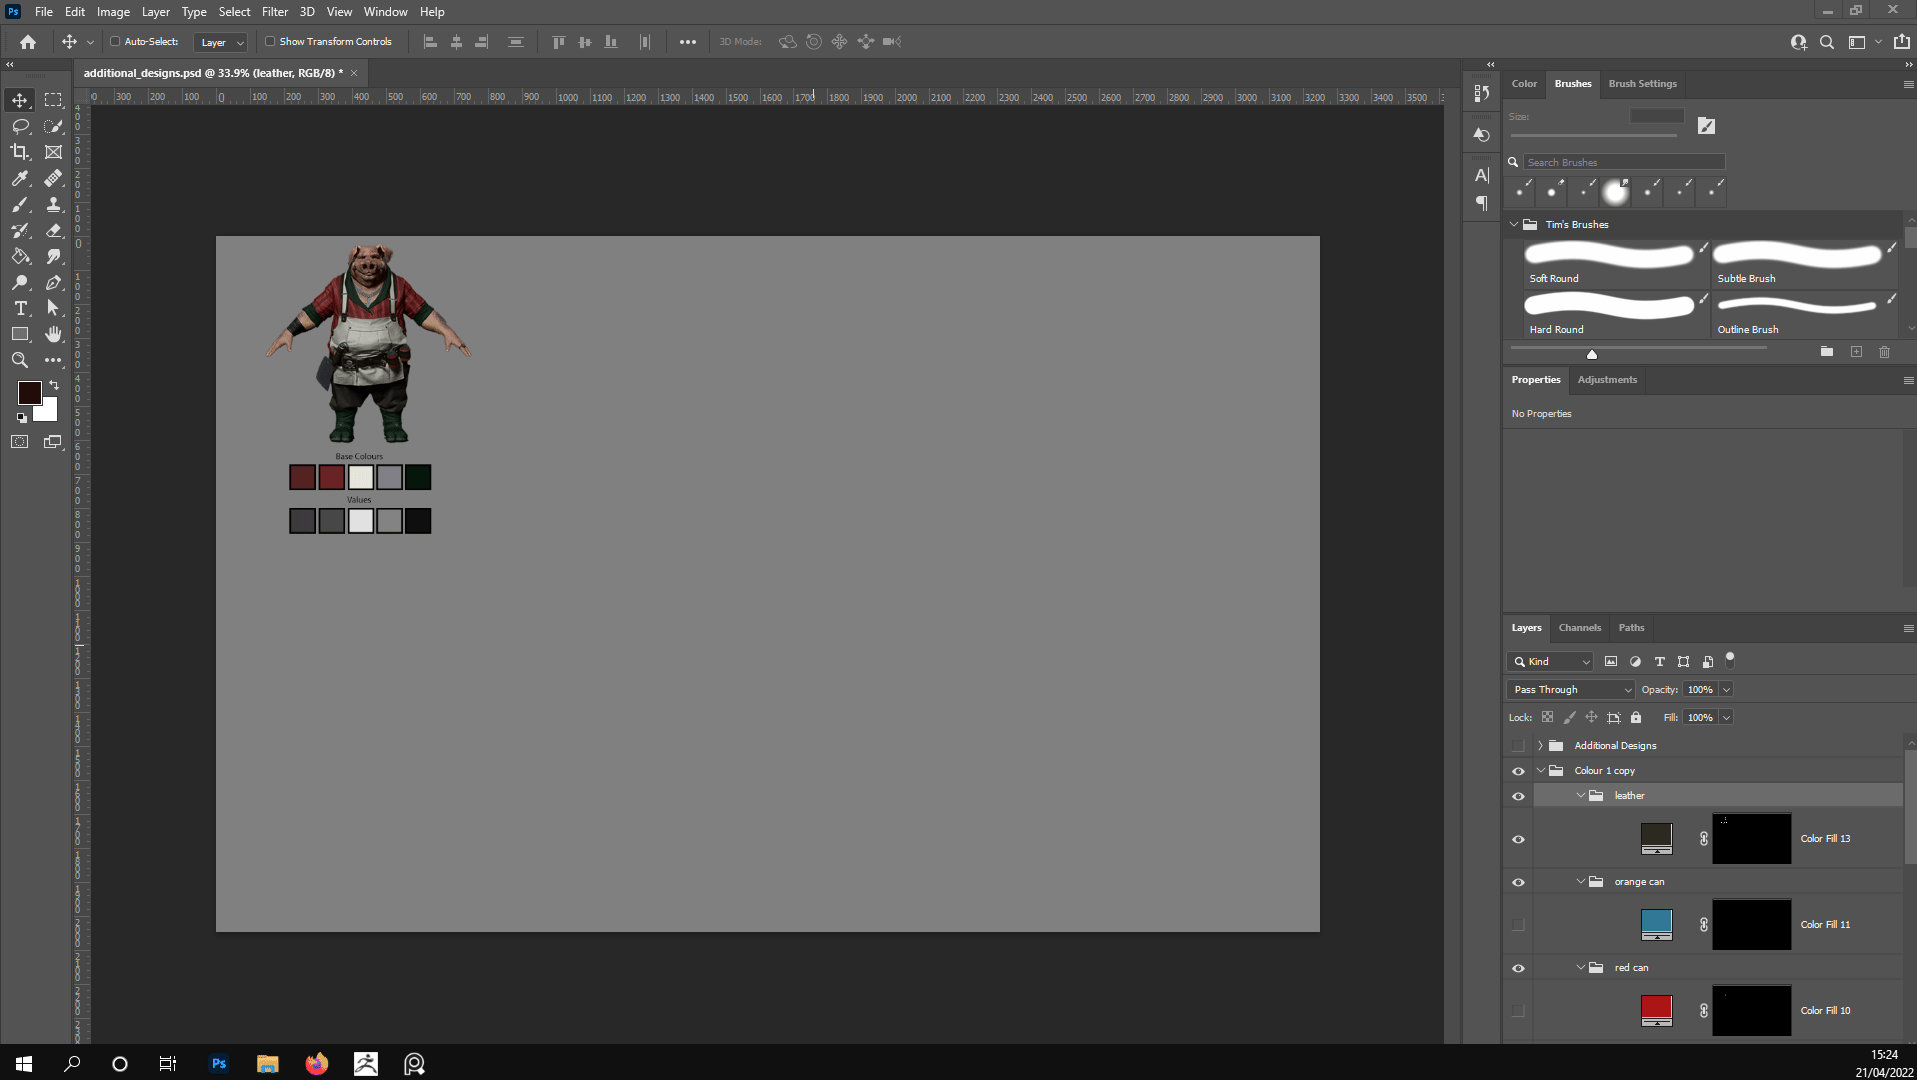
Task: Switch to the Channels tab
Action: [1579, 628]
